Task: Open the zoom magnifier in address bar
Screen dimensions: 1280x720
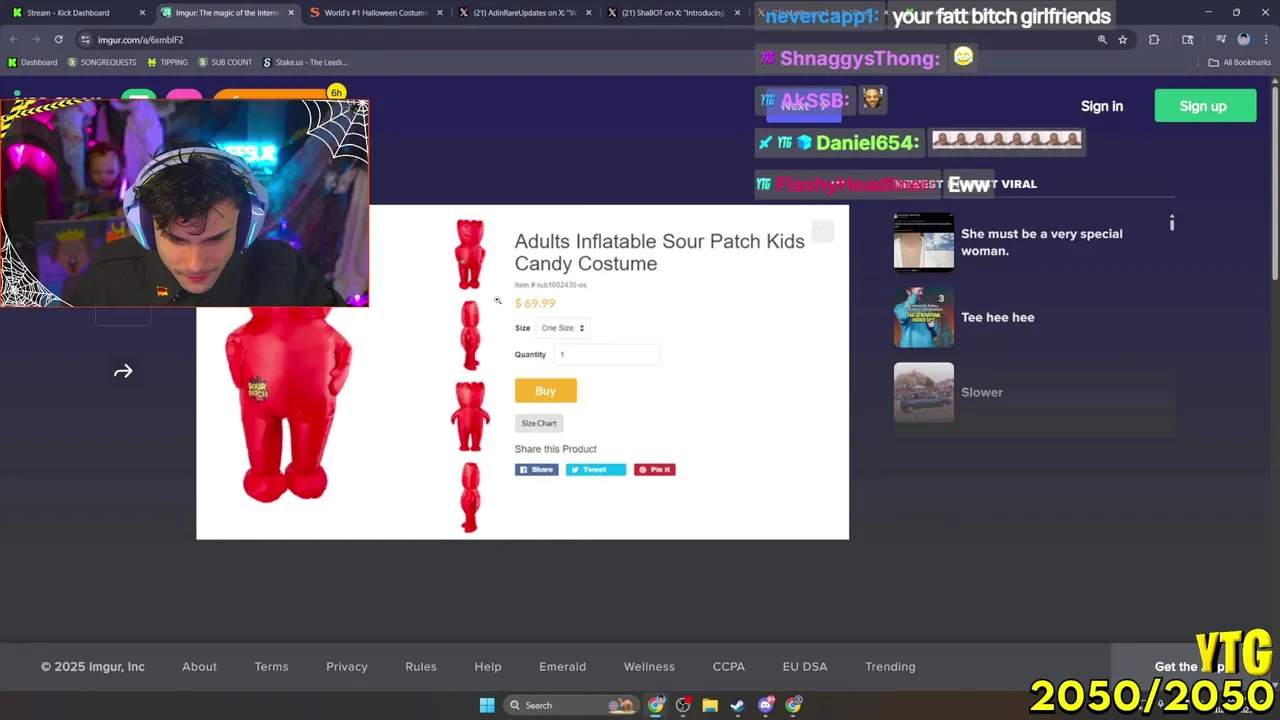Action: click(x=1102, y=39)
